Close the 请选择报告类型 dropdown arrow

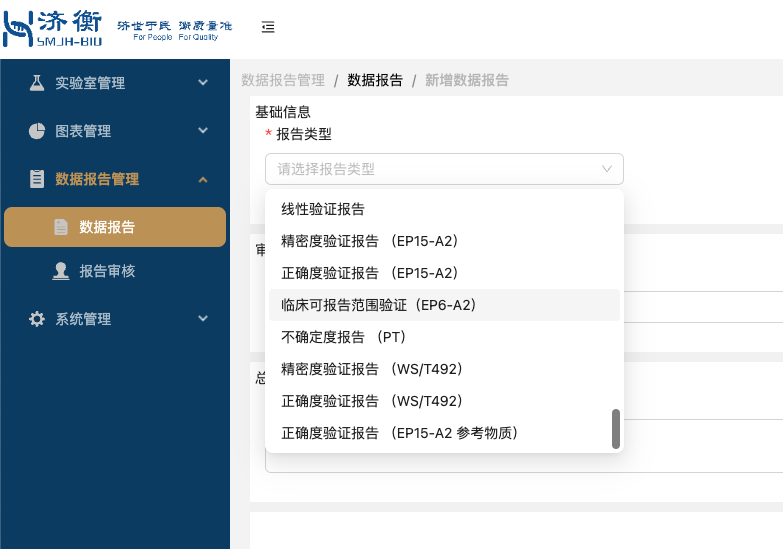(x=607, y=169)
